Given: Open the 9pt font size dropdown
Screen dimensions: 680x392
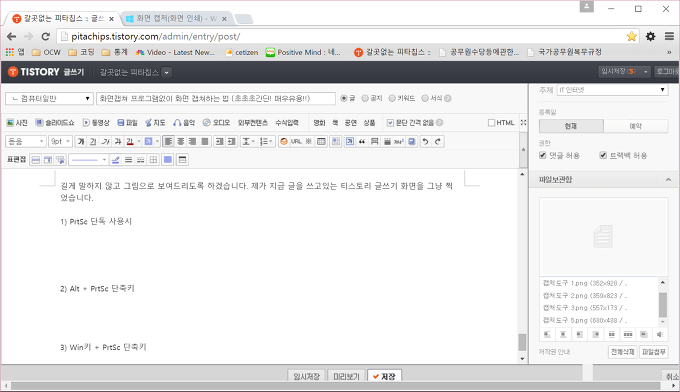Looking at the screenshot, I should [x=60, y=141].
